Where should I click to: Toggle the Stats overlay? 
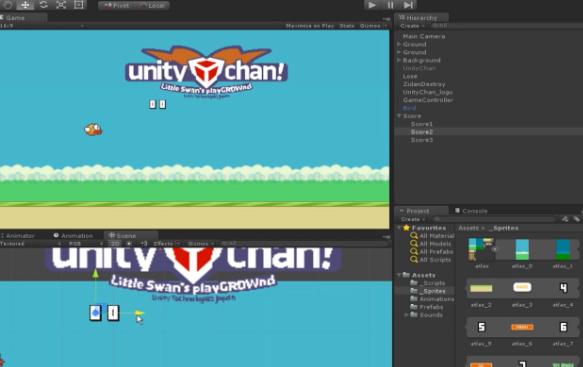[x=347, y=26]
